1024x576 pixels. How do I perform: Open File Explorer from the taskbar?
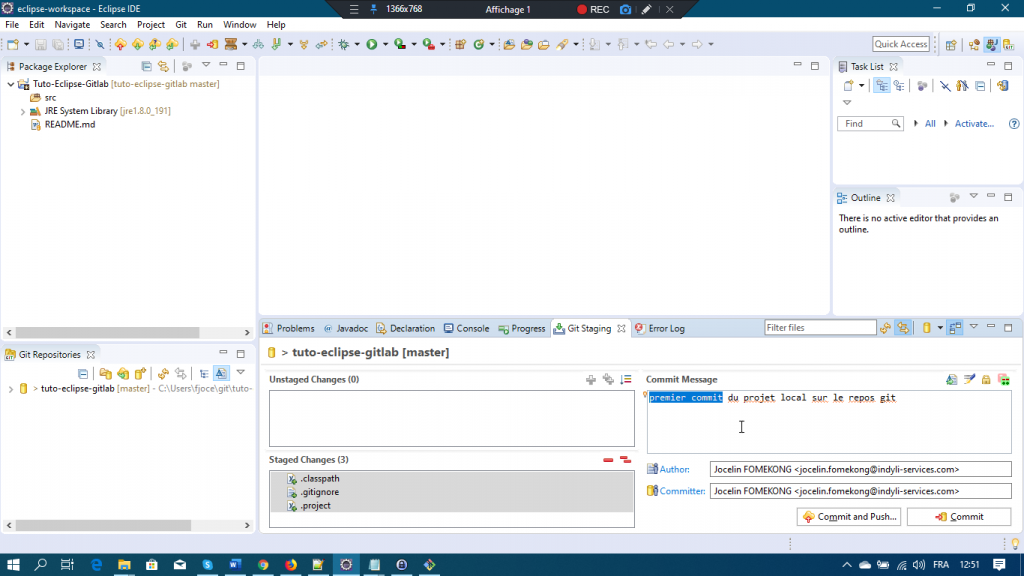tap(124, 565)
